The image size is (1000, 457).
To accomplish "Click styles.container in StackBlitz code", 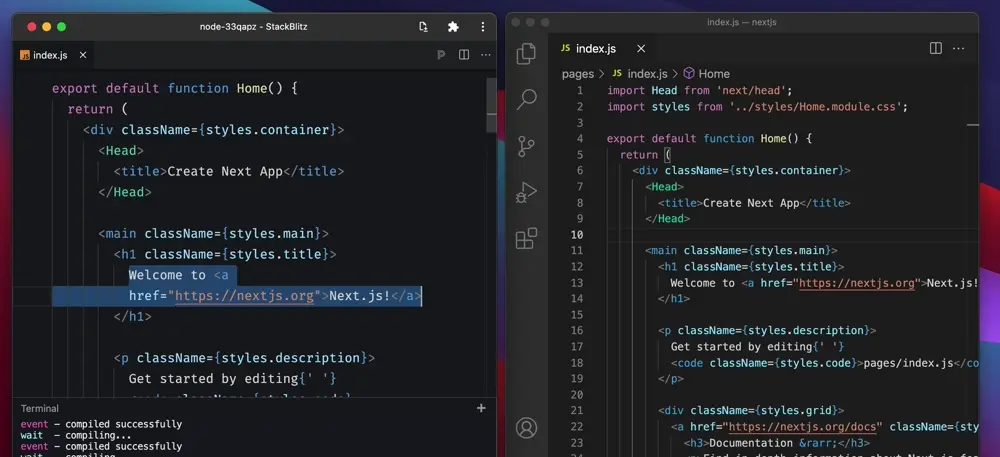I will pyautogui.click(x=268, y=130).
